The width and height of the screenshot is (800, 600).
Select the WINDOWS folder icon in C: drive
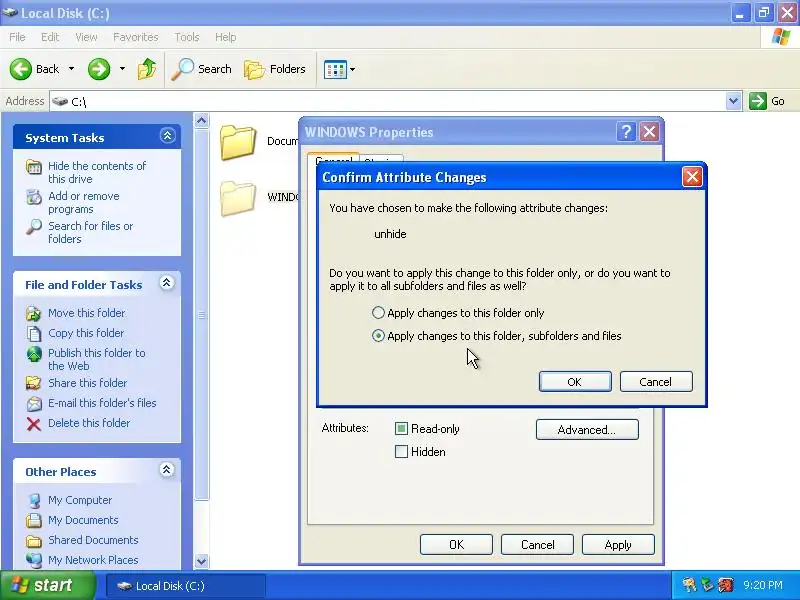tap(238, 198)
